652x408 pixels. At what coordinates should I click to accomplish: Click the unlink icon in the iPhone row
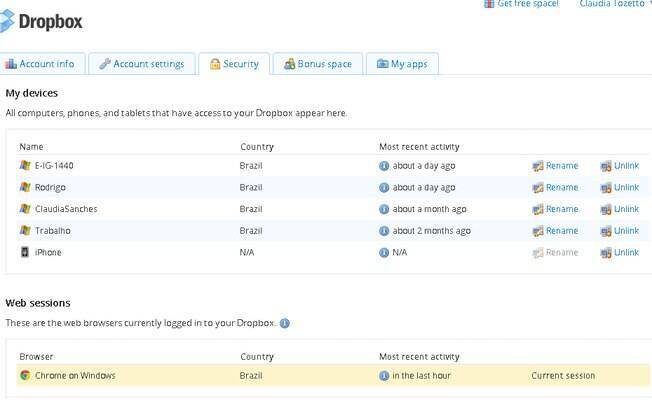606,253
